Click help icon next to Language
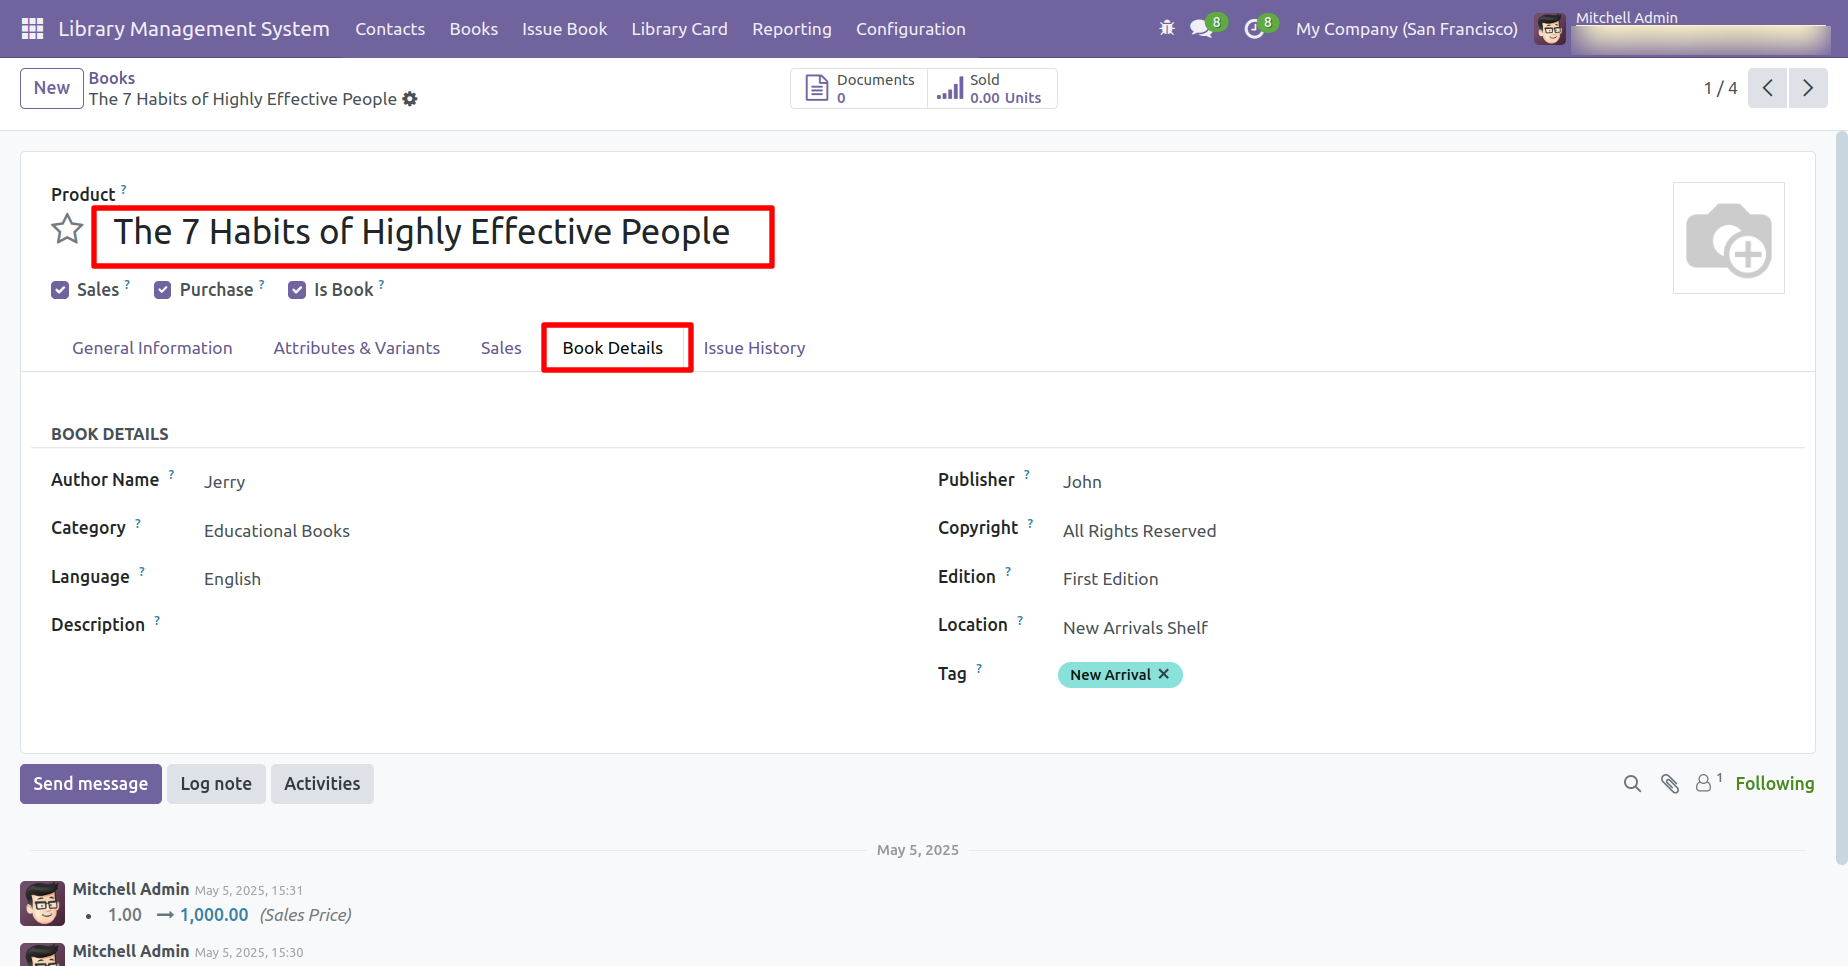The height and width of the screenshot is (966, 1848). pyautogui.click(x=142, y=572)
